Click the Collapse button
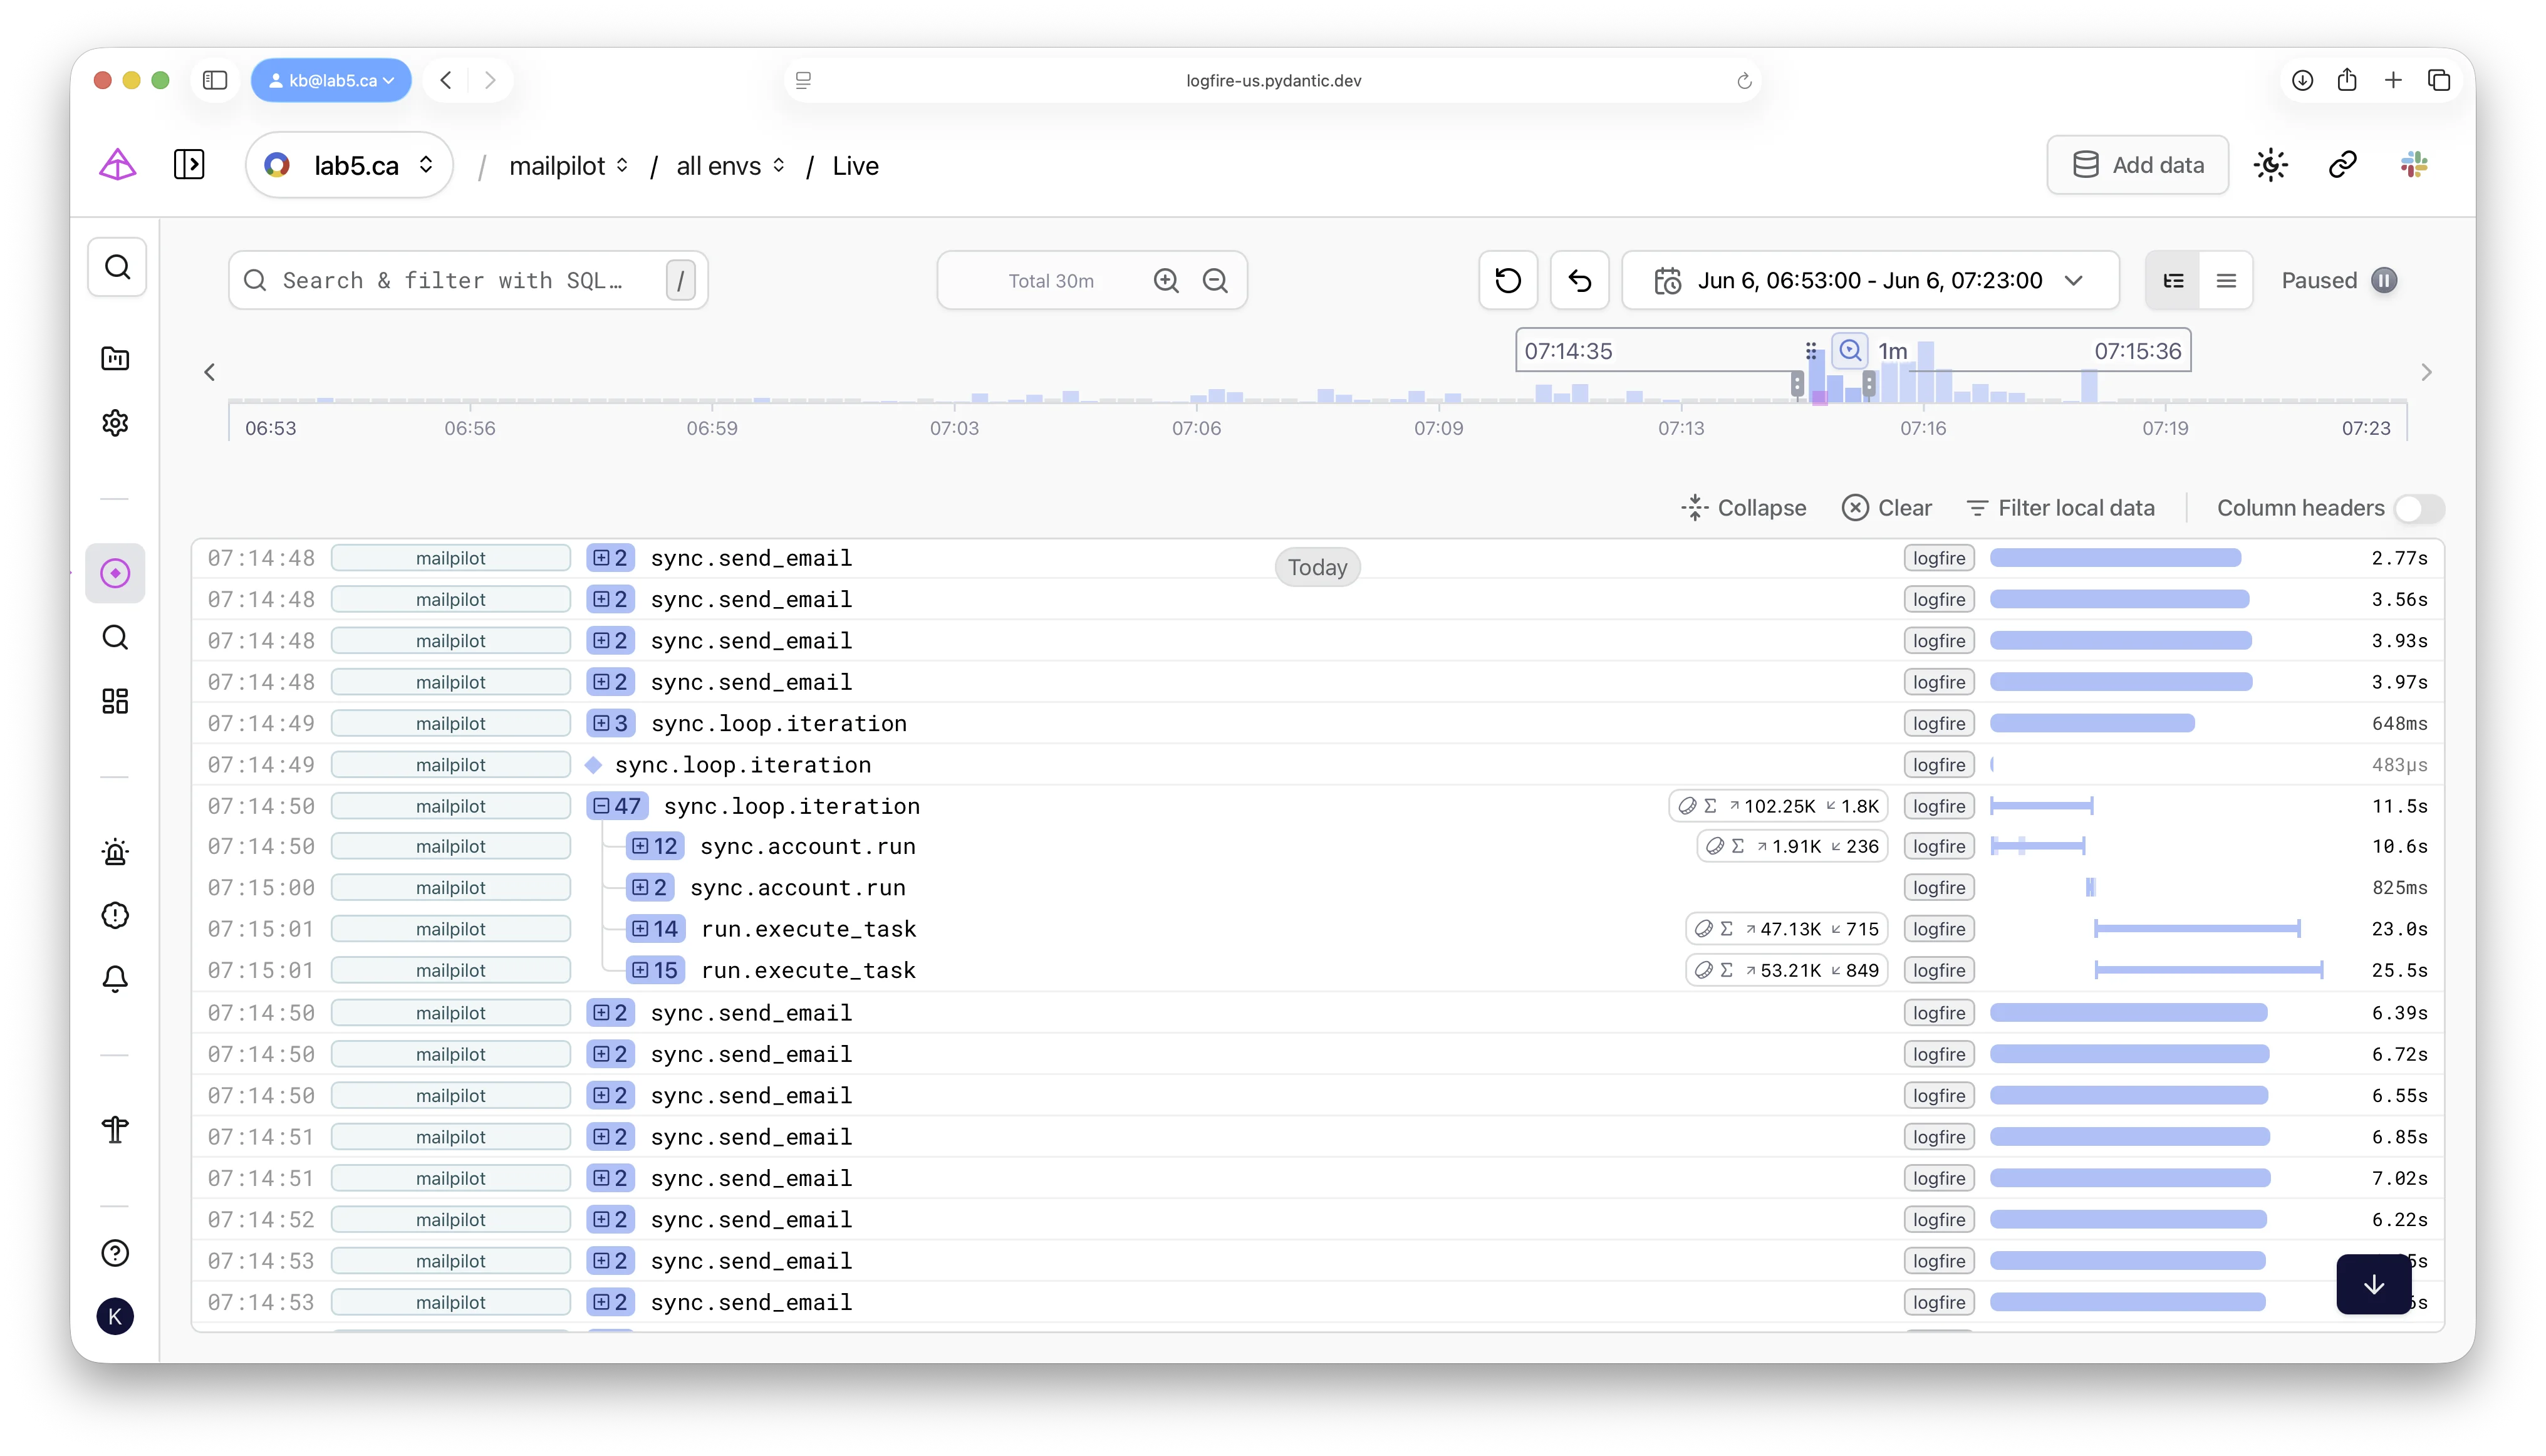This screenshot has width=2546, height=1456. tap(1743, 508)
